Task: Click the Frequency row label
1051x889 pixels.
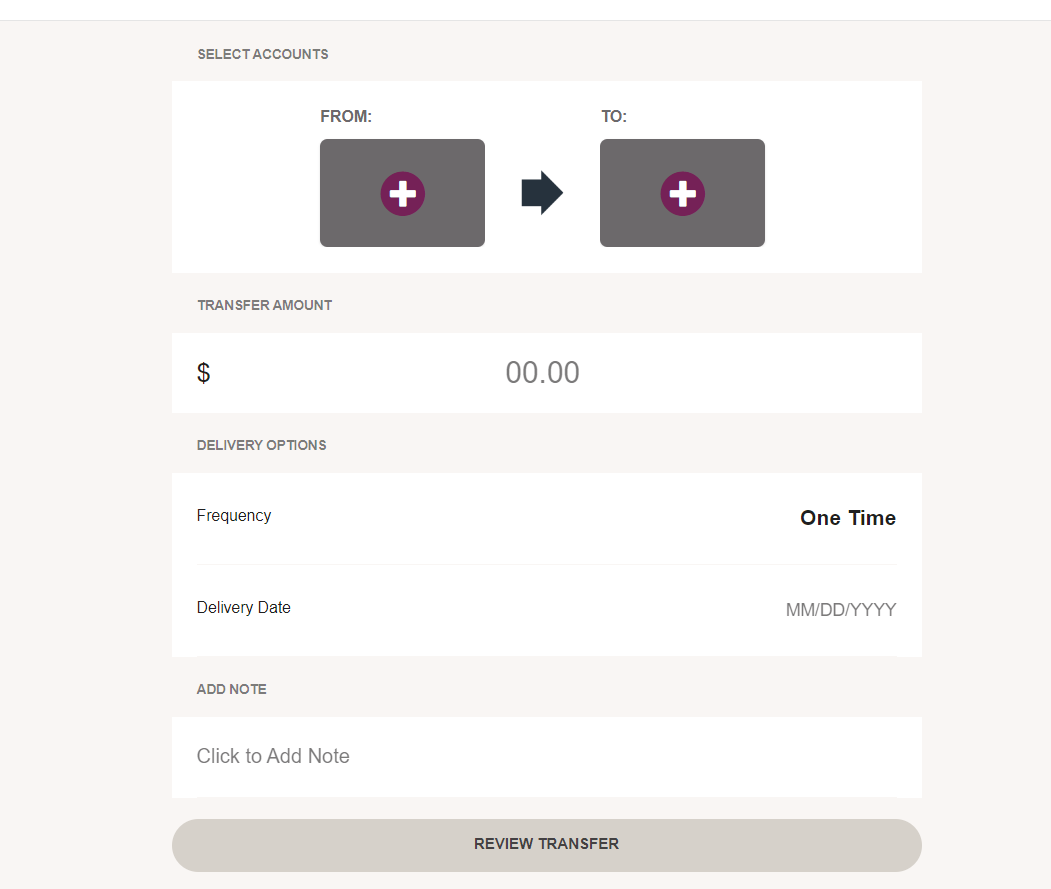Action: point(234,516)
